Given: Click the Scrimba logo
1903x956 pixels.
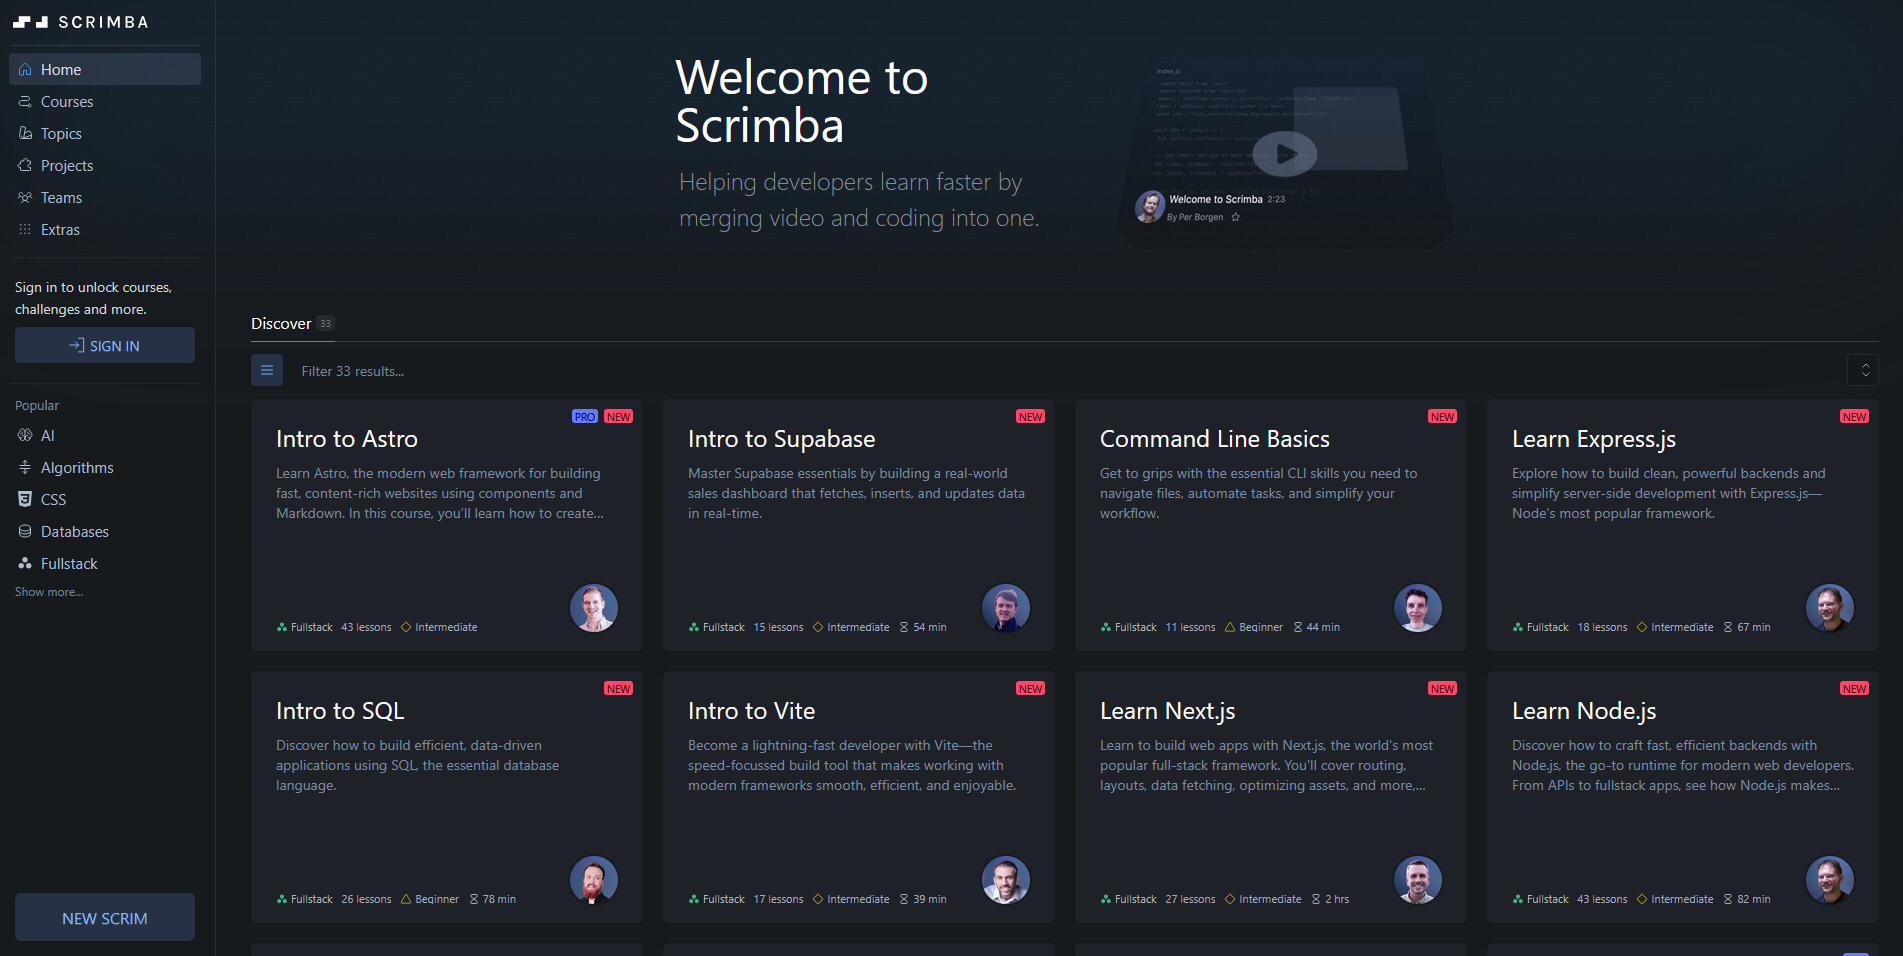Looking at the screenshot, I should [80, 21].
